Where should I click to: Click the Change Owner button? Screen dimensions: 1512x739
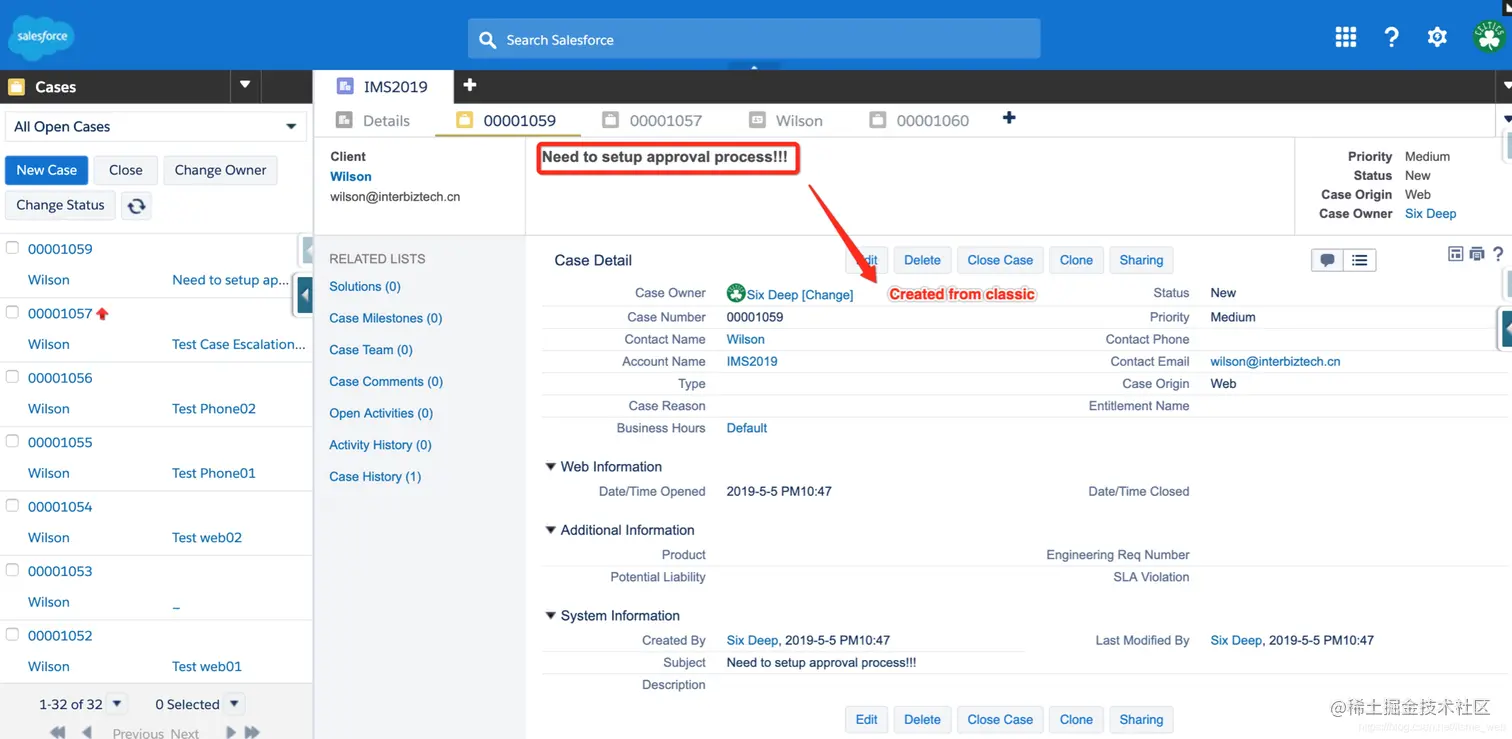(x=220, y=170)
